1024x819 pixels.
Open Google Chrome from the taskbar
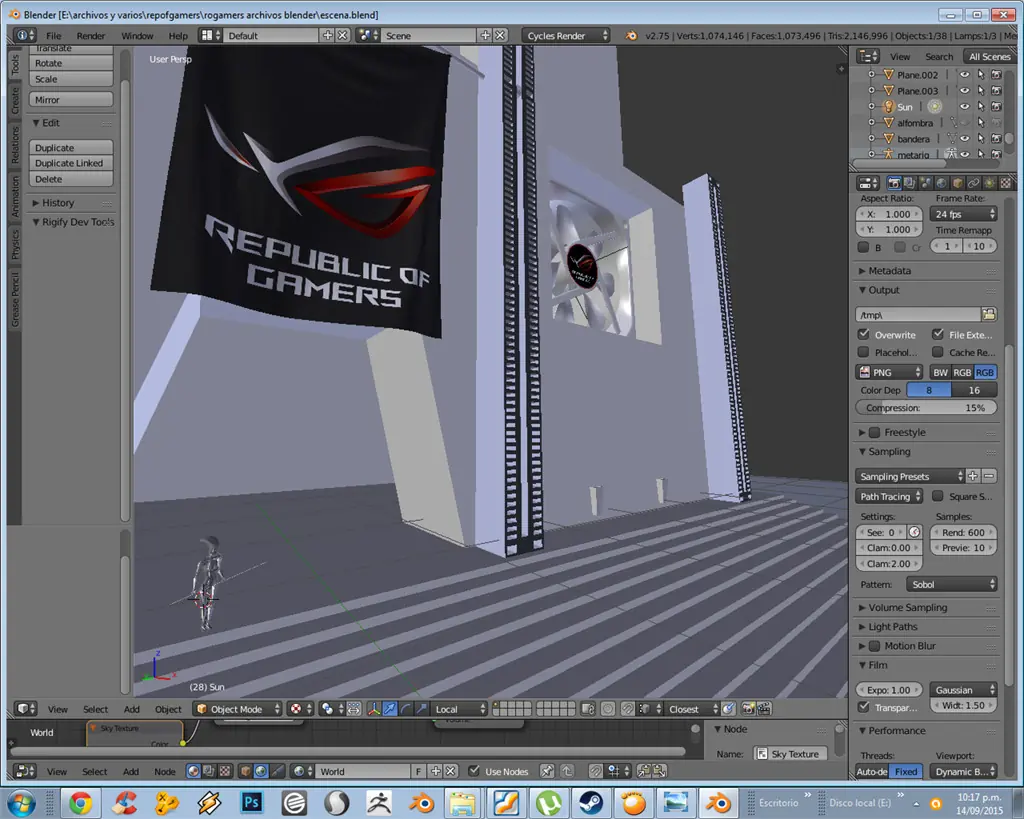[81, 803]
